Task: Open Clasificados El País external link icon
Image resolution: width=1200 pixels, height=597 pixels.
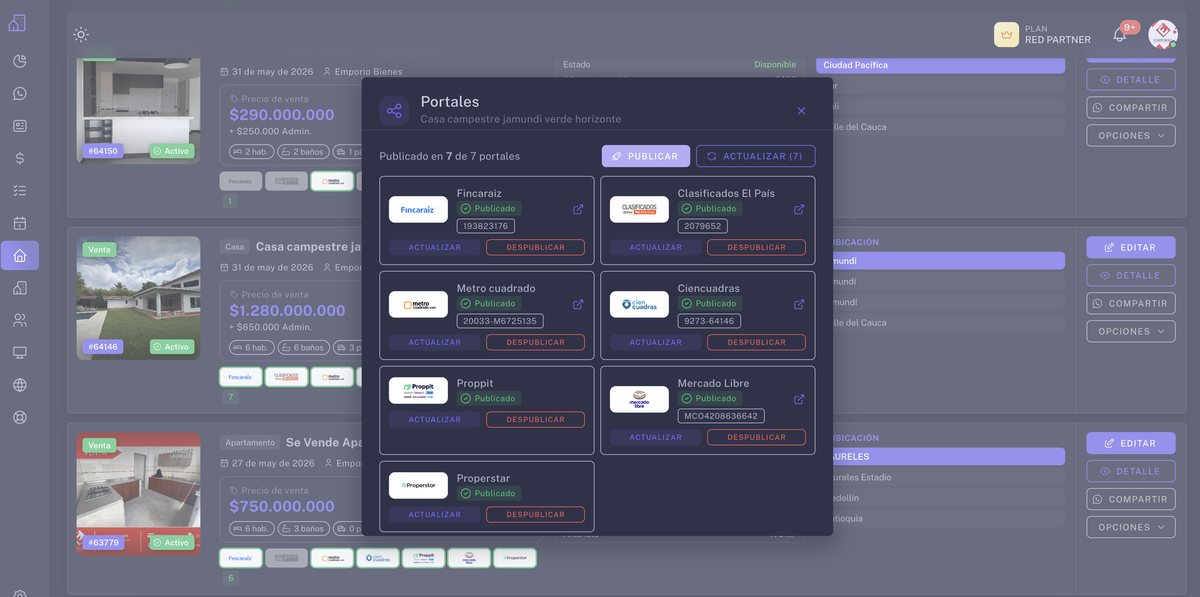Action: coord(799,209)
